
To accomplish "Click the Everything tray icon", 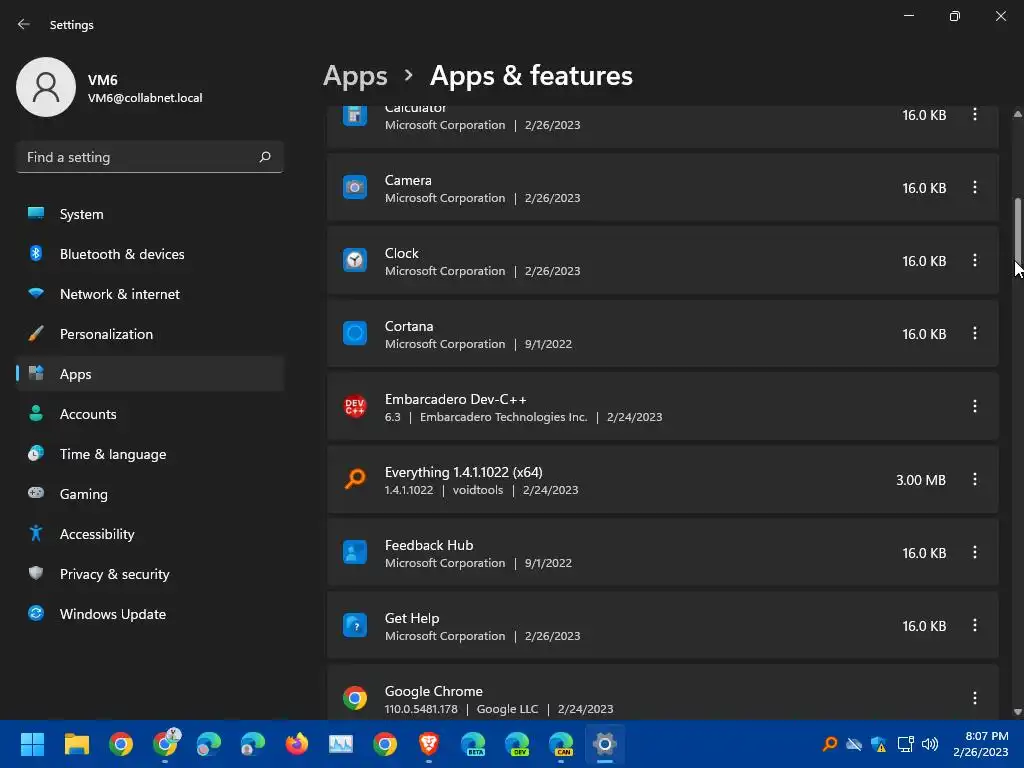I will (x=829, y=744).
